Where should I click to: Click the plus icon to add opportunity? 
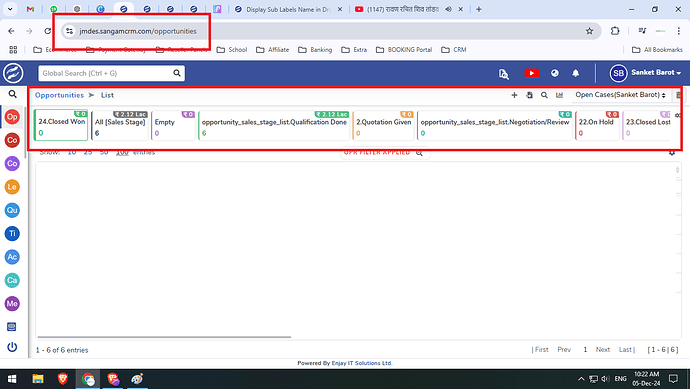point(514,95)
